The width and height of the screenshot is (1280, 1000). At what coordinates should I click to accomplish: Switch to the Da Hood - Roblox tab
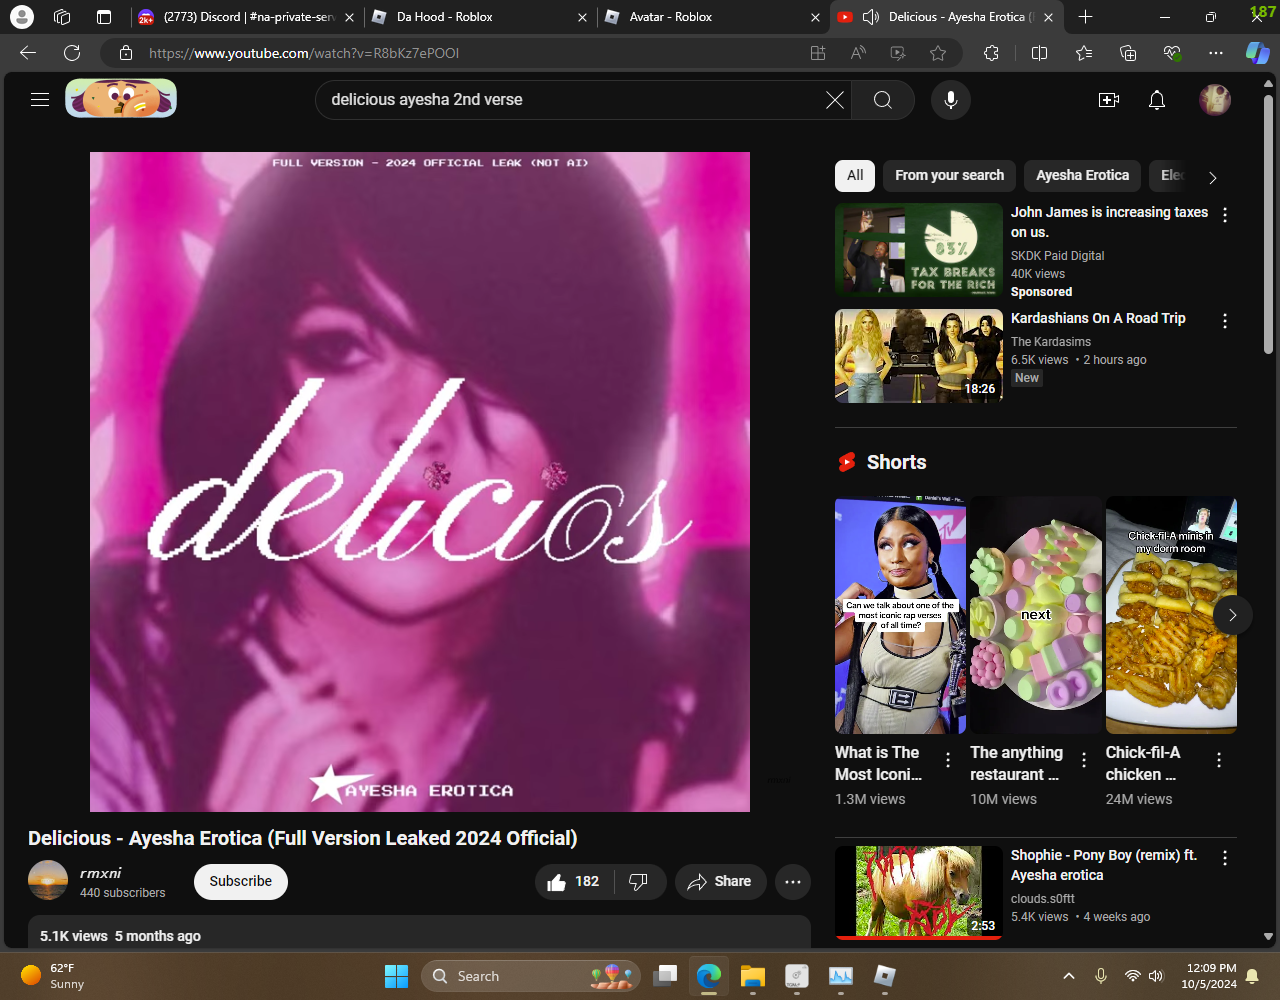coord(481,17)
